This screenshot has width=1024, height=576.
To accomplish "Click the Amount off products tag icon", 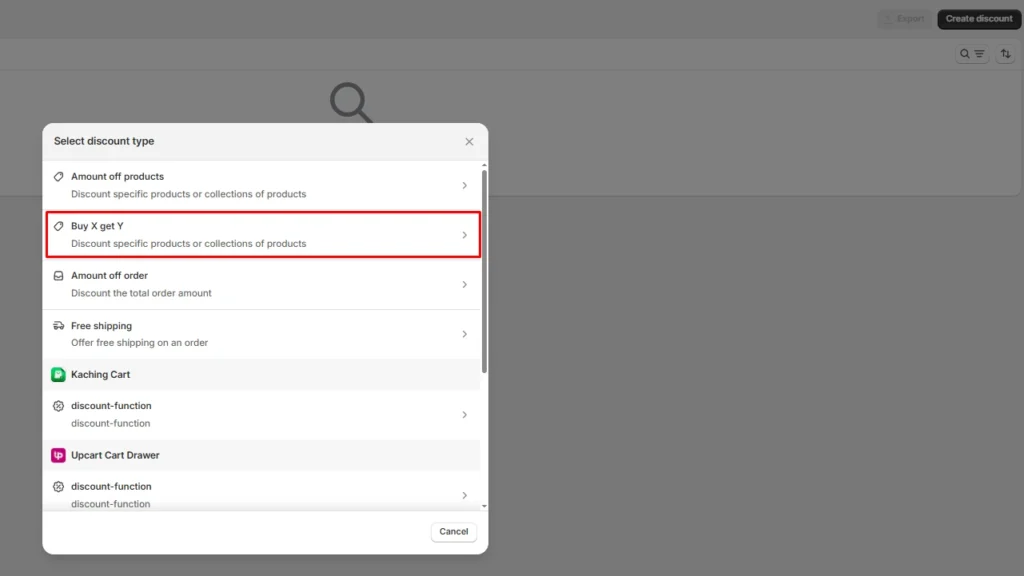I will 59,176.
